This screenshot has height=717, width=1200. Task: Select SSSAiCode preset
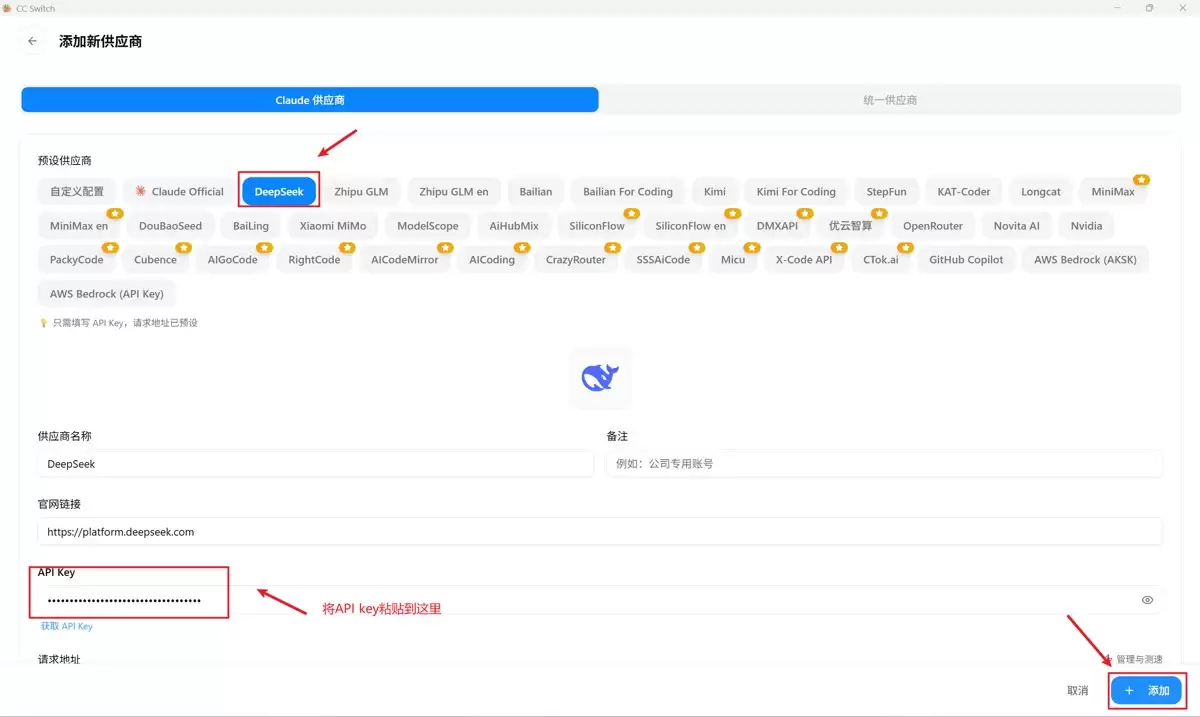663,260
